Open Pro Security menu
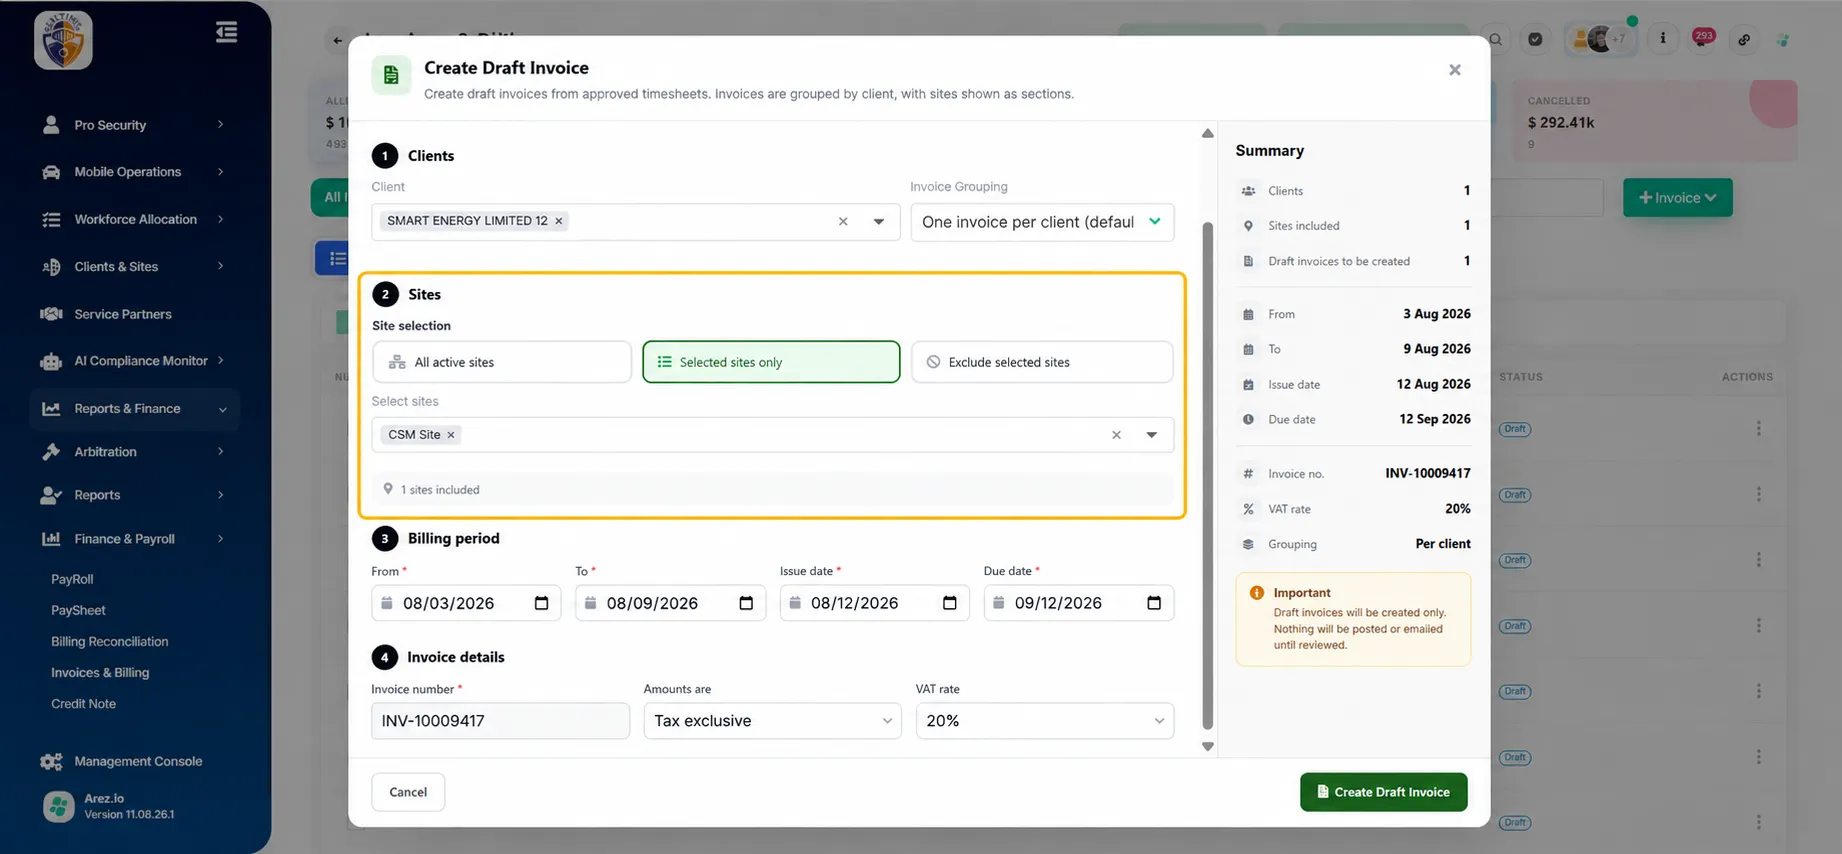This screenshot has width=1842, height=854. coord(134,125)
